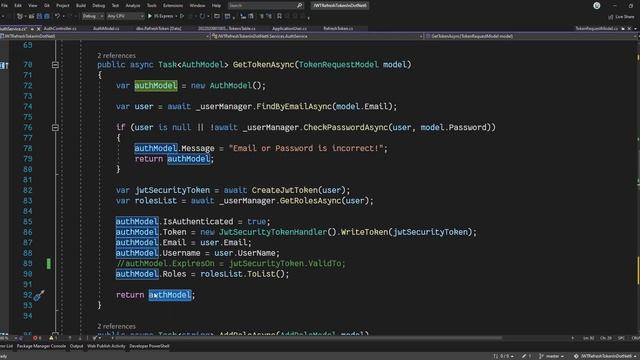
Task: Collapse the if block at line 76
Action: click(55, 128)
